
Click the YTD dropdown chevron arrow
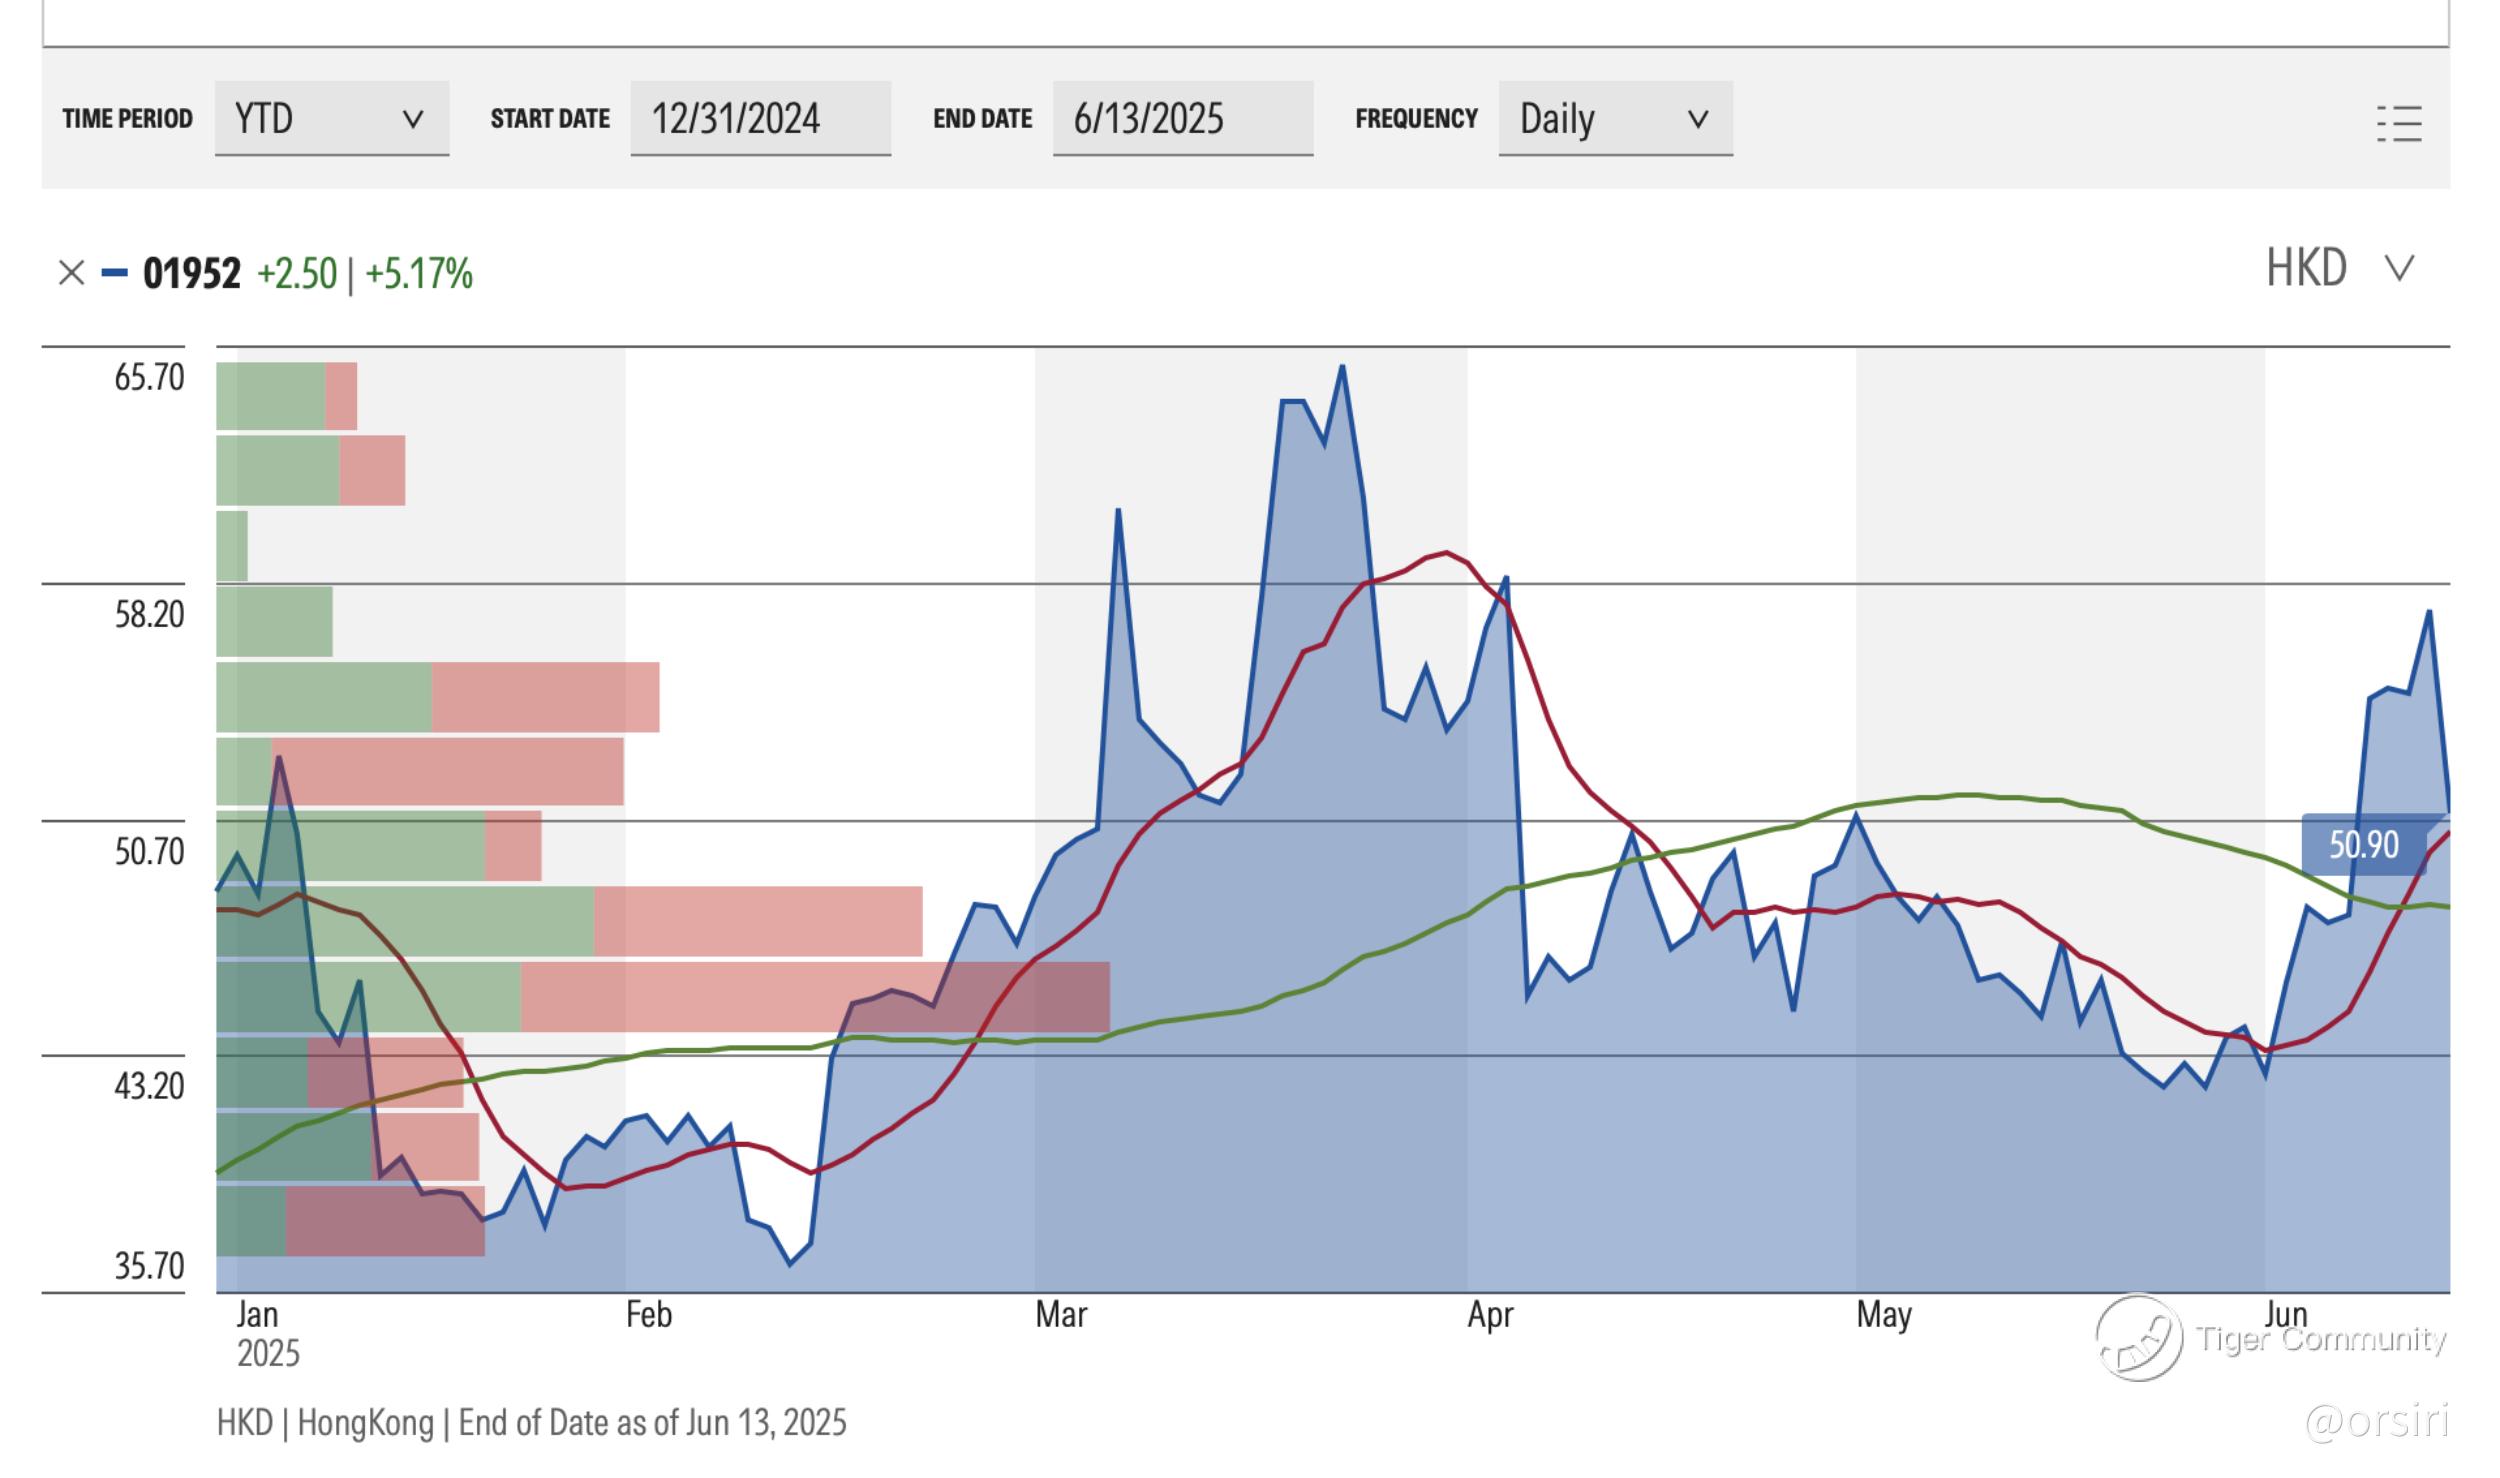[412, 120]
